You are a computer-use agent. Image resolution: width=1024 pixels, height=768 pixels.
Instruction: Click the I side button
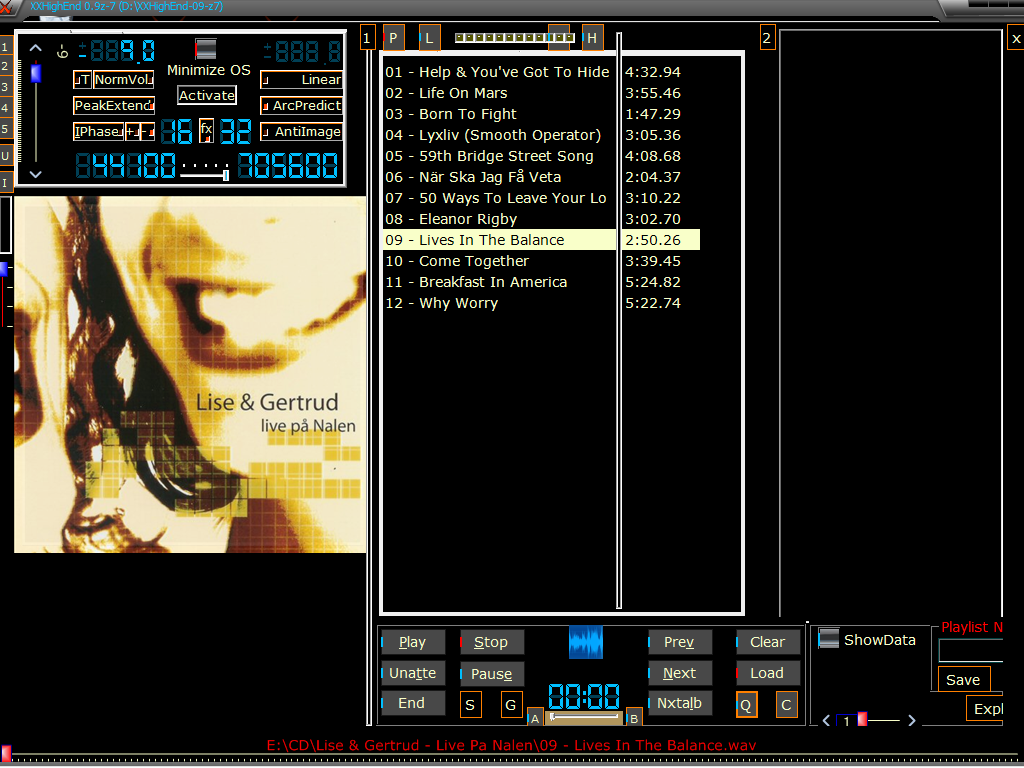pos(5,183)
